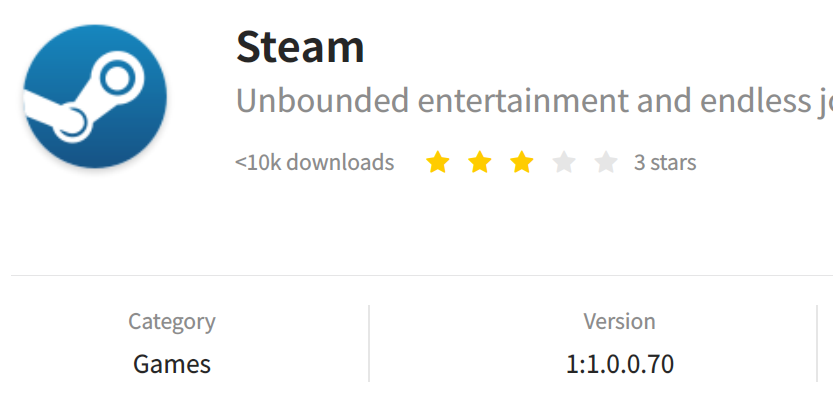Click the fifth gray rating star

[x=606, y=162]
